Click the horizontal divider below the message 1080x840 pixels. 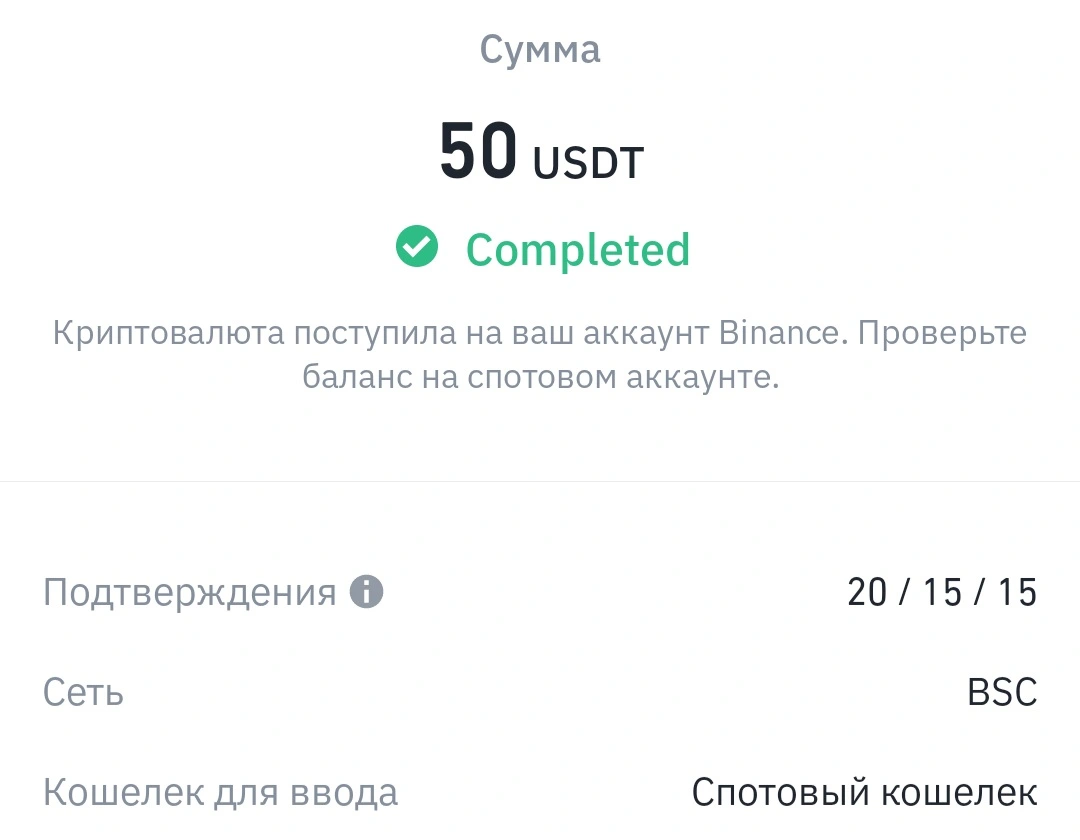click(x=540, y=481)
